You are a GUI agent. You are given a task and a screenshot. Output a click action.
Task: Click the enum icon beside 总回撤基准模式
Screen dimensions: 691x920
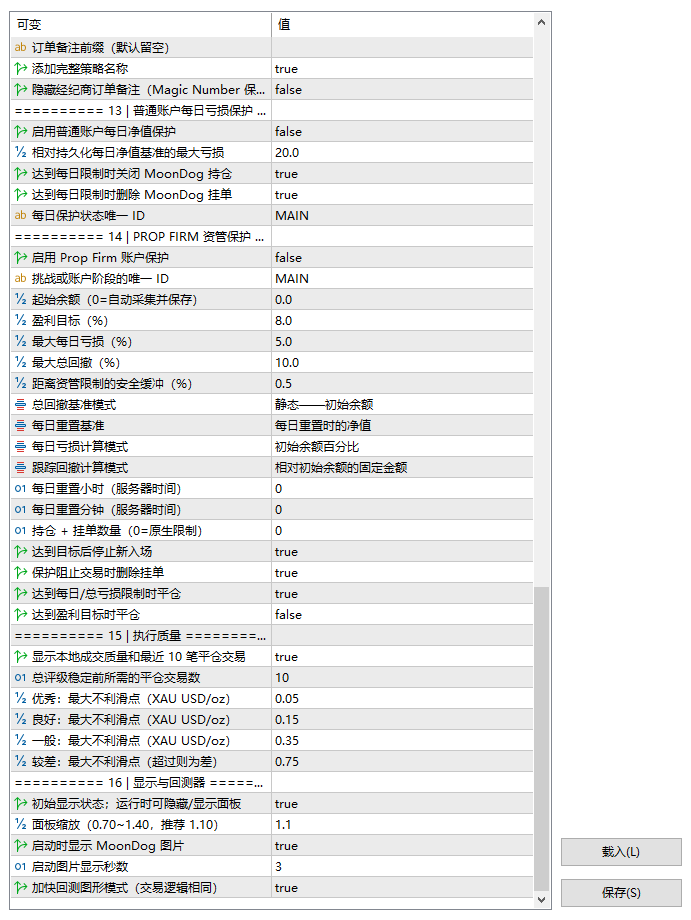pos(21,405)
